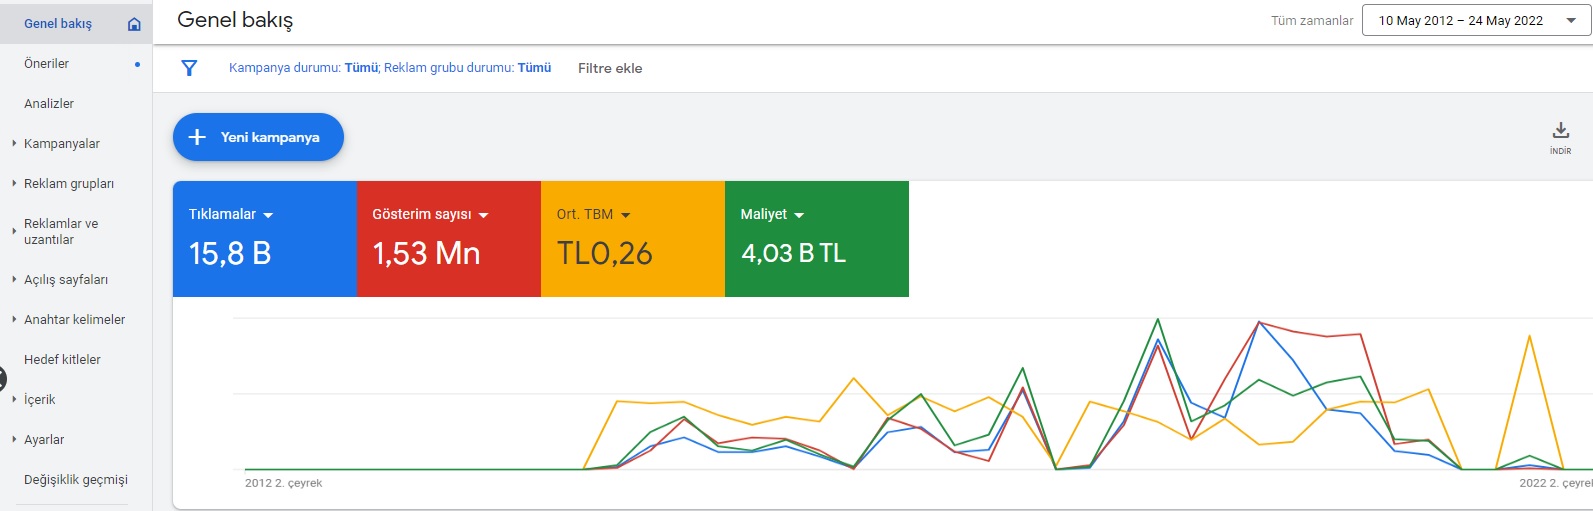The image size is (1593, 511).
Task: Open the date range dropdown arrow
Action: [x=1571, y=21]
